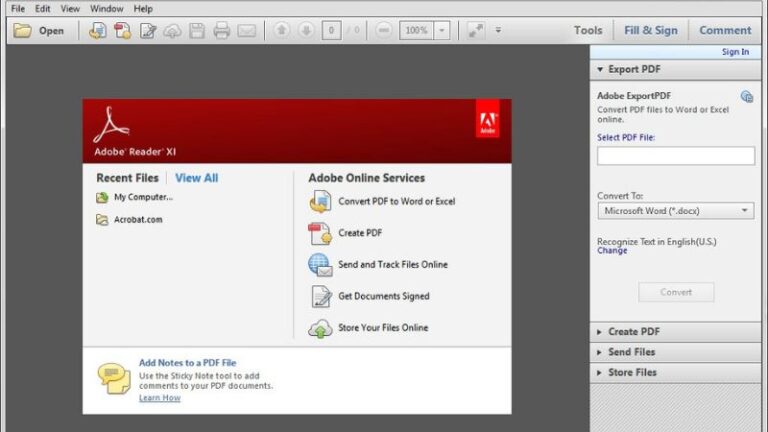Click Store Your Files Online text
Viewport: 768px width, 432px height.
pyautogui.click(x=383, y=328)
